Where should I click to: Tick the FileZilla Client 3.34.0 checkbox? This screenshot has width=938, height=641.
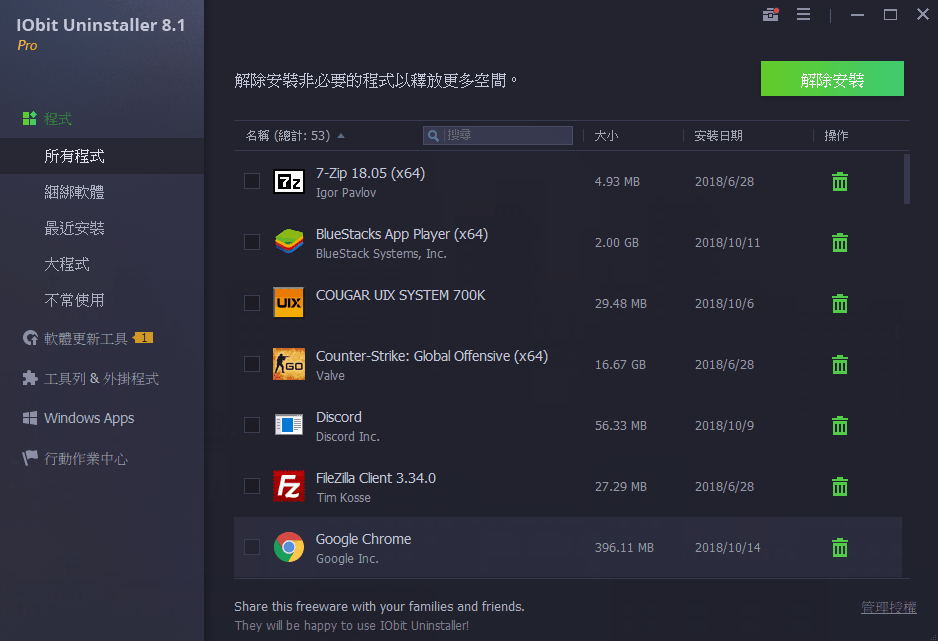pos(251,486)
